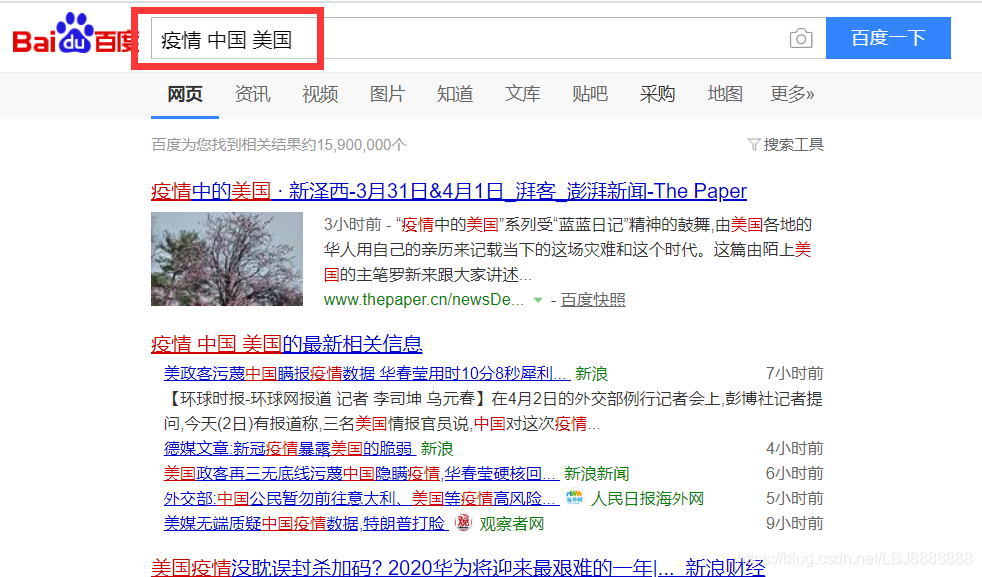Click the 观察者网 source label

pos(512,524)
